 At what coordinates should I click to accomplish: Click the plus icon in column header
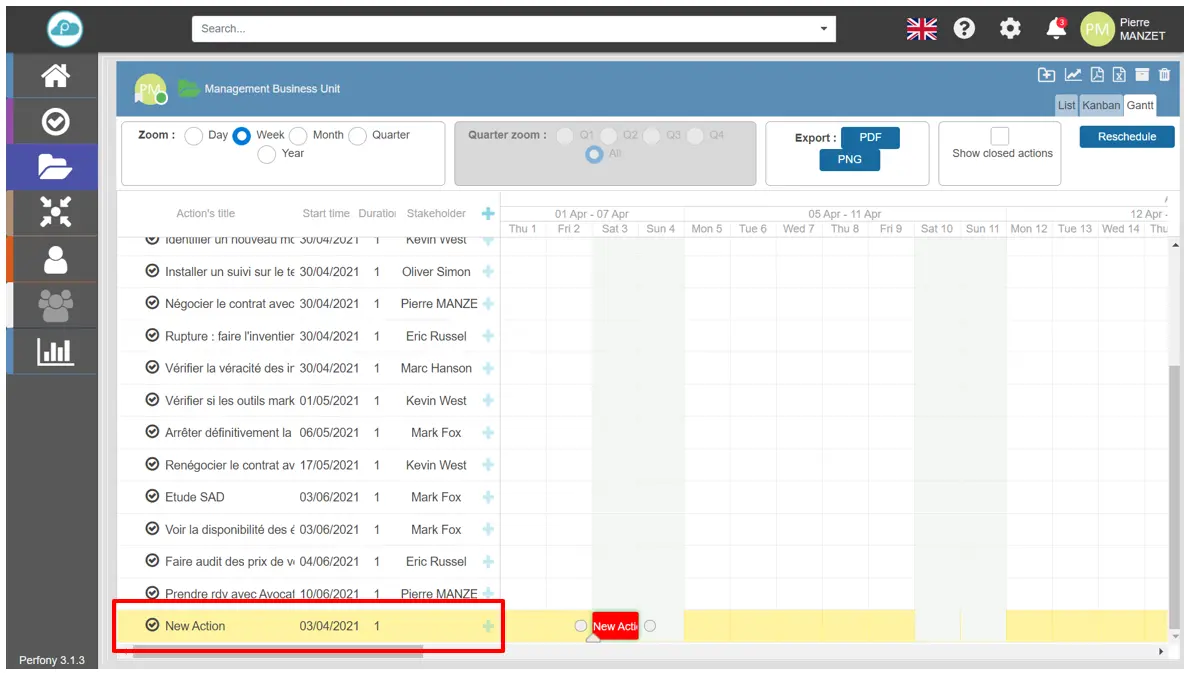tap(488, 213)
